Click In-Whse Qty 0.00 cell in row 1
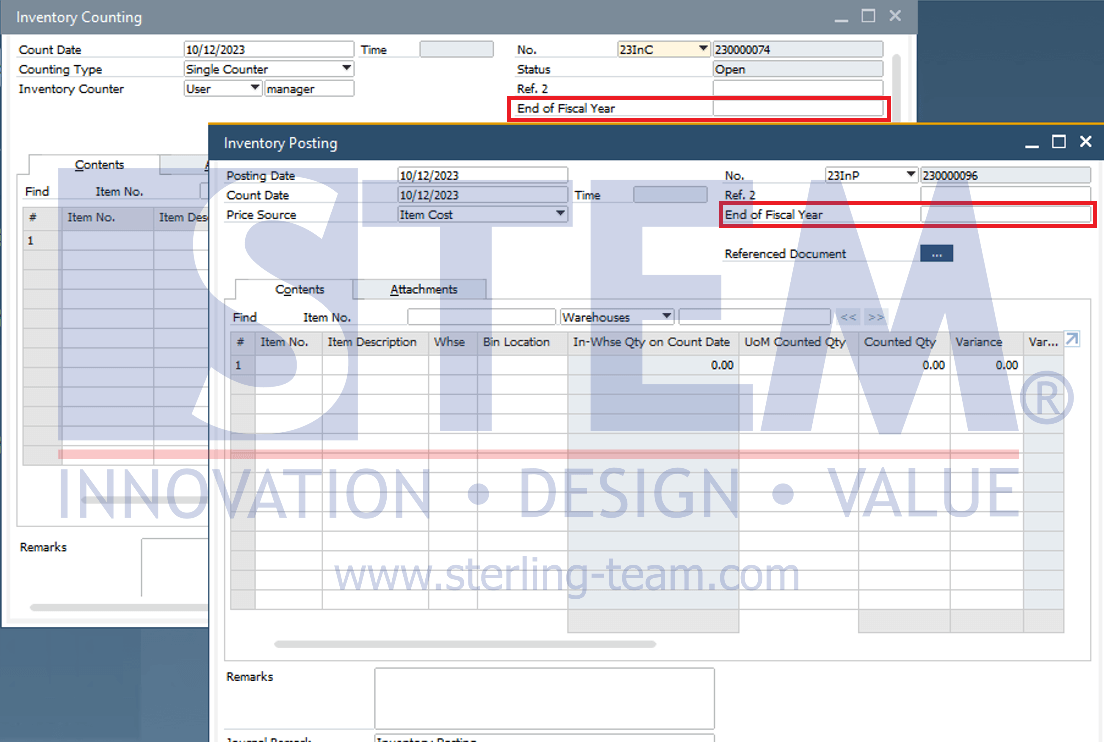 653,365
